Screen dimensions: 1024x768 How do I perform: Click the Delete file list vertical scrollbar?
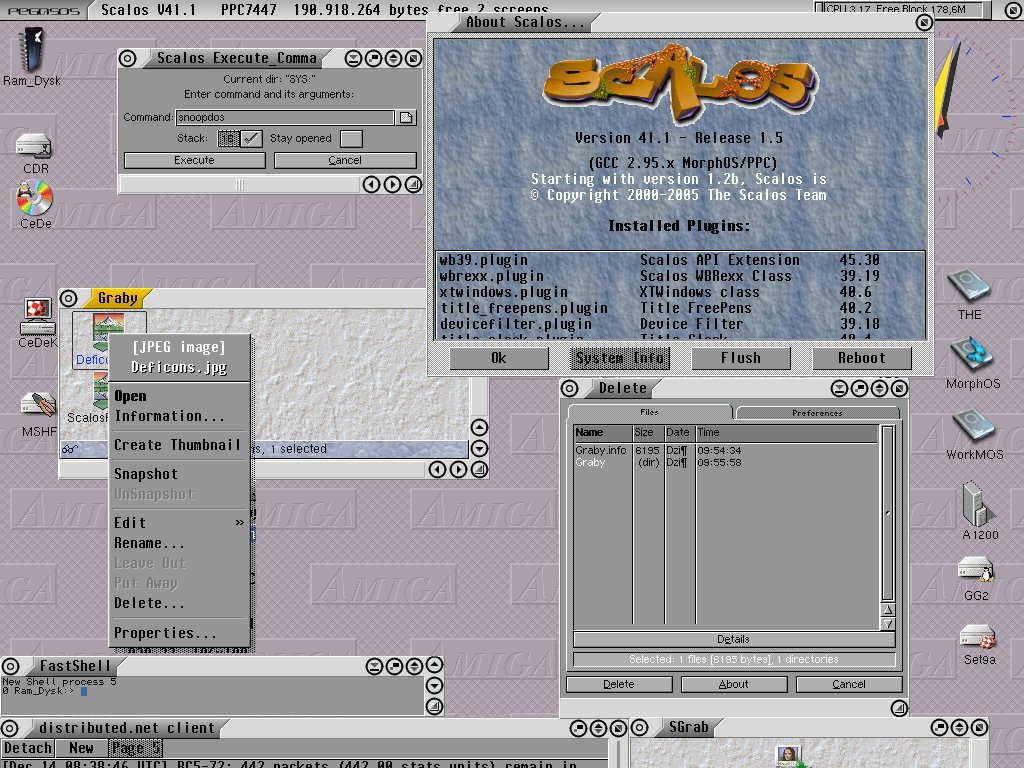888,513
